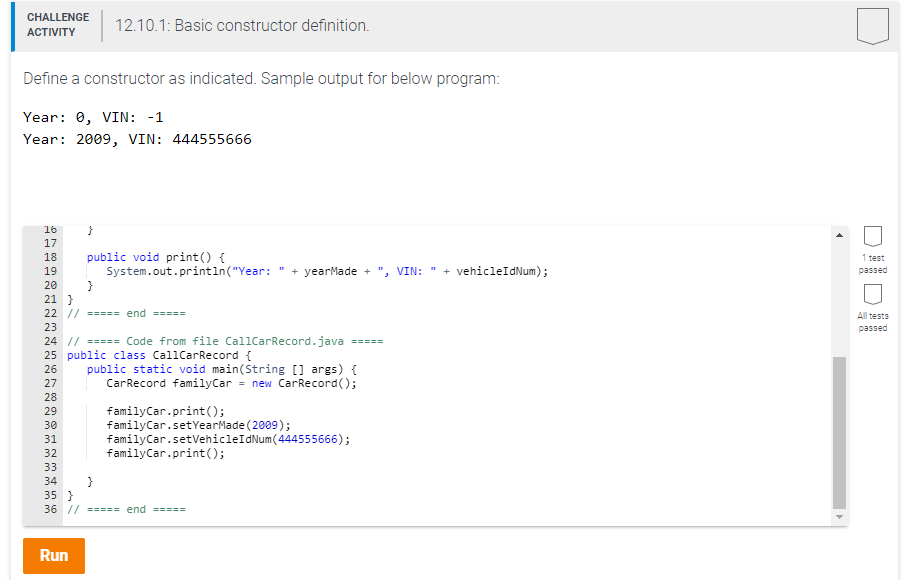Click the 'familyCar.setVehicleIdNum(444555666);' line
This screenshot has height=580, width=909.
pyautogui.click(x=228, y=439)
